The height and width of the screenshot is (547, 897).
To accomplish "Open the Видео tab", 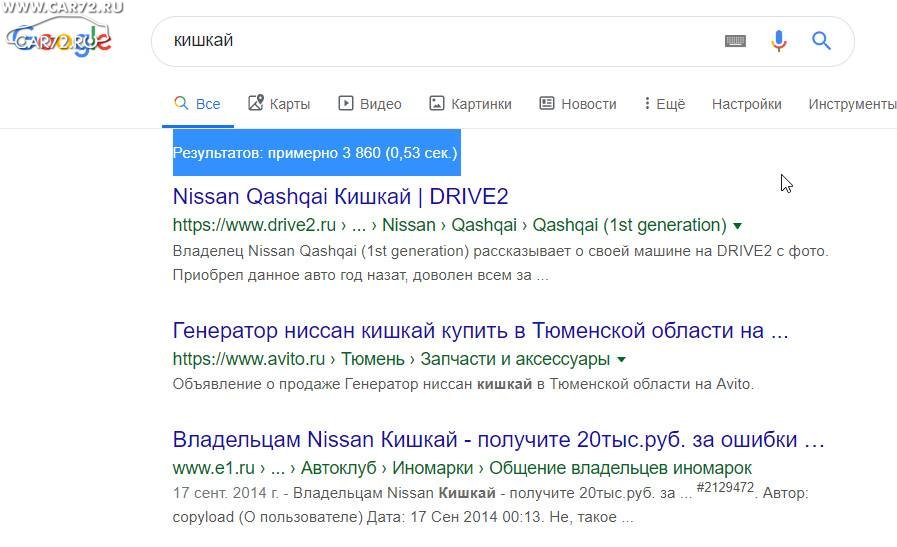I will (x=370, y=104).
